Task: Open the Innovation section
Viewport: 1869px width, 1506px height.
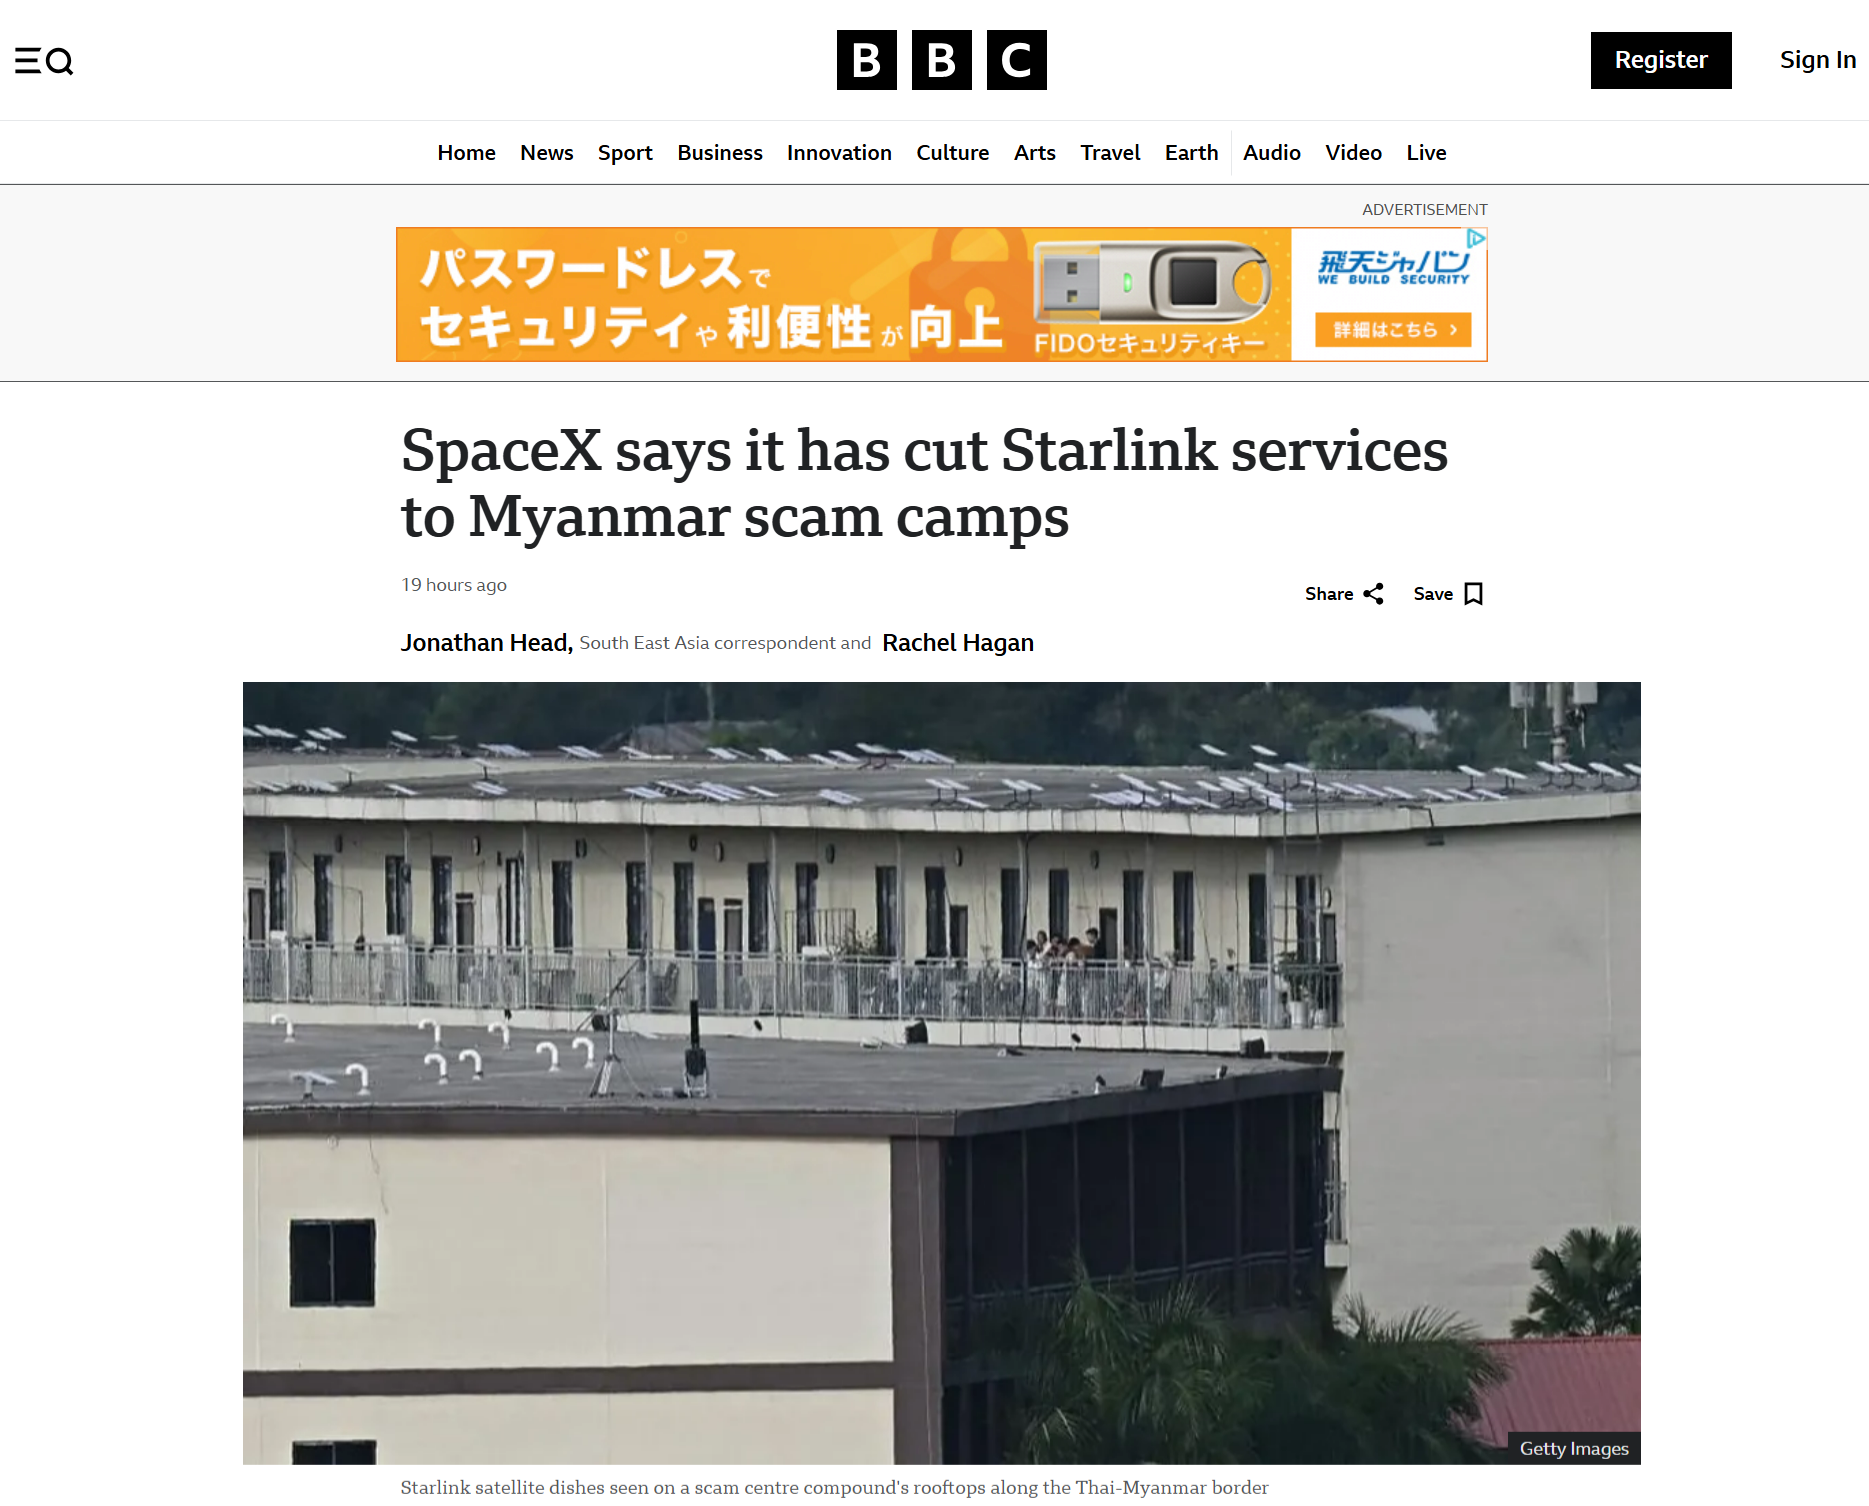Action: 839,153
